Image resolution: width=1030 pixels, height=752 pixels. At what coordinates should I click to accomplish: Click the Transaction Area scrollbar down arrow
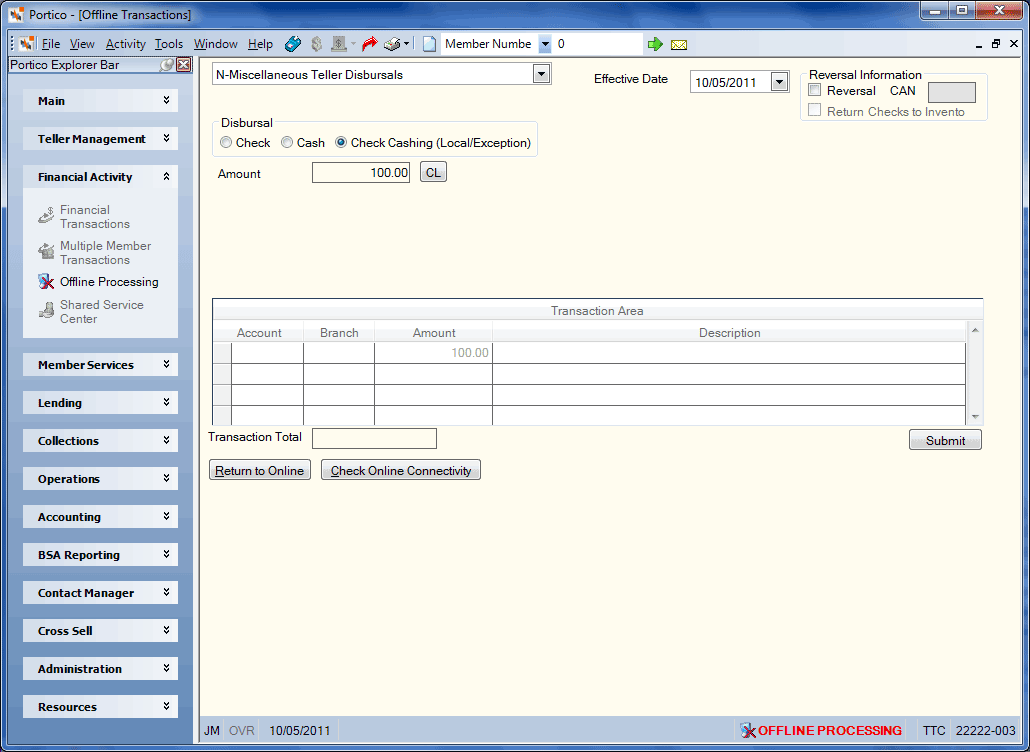click(975, 416)
